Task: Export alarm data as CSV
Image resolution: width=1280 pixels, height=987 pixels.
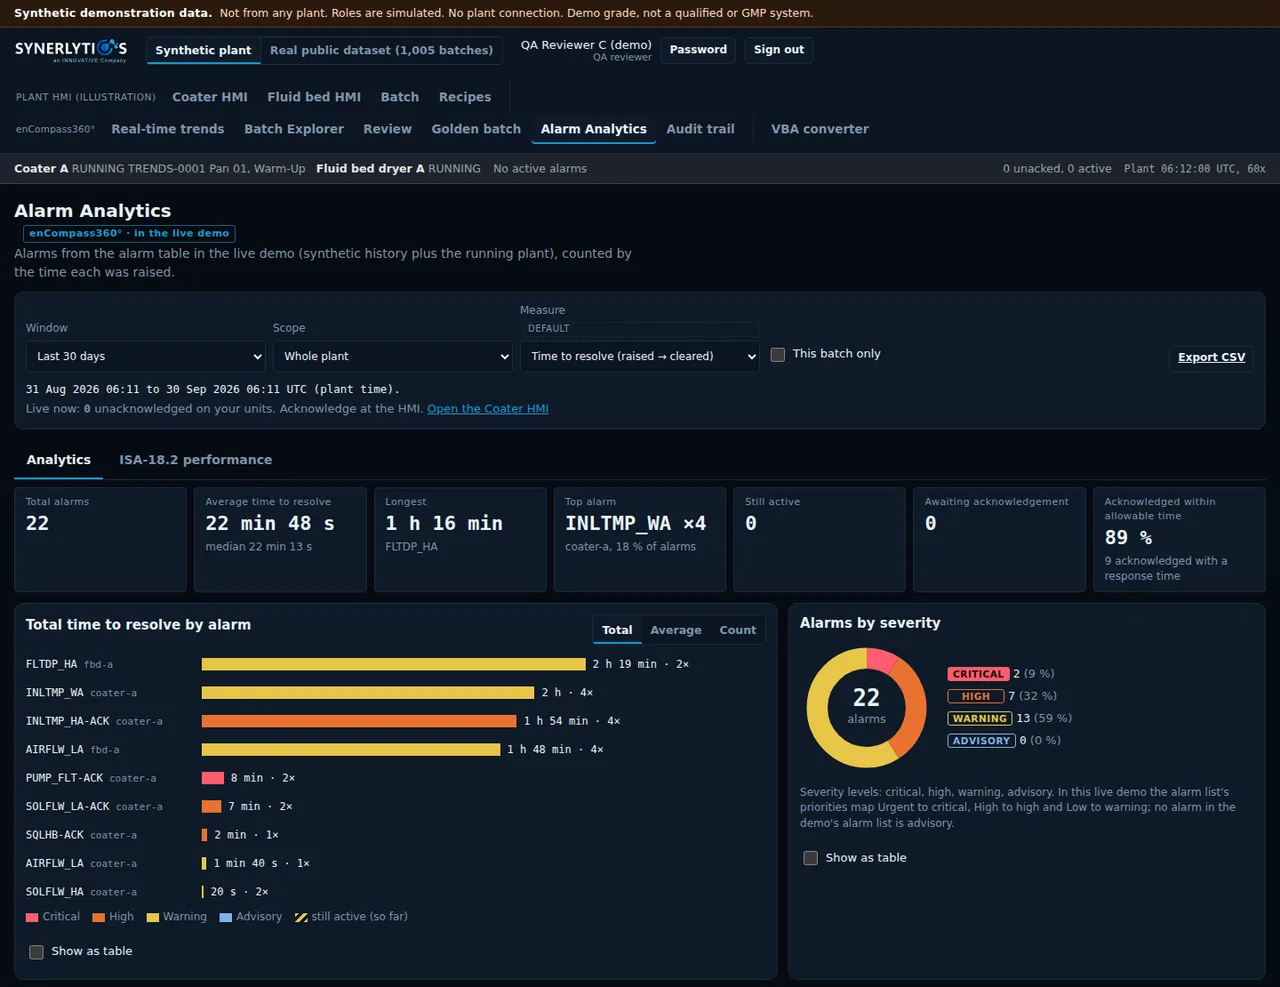Action: [x=1211, y=357]
